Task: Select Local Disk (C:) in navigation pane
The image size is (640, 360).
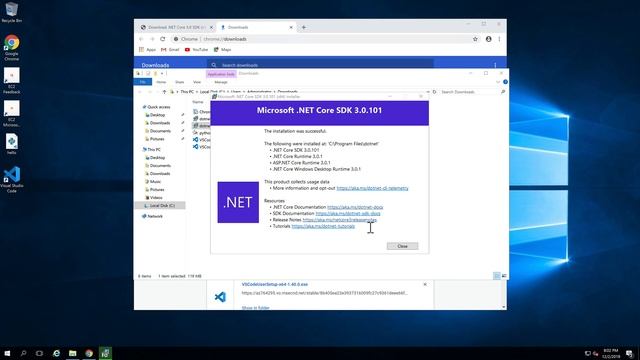Action: [x=160, y=206]
